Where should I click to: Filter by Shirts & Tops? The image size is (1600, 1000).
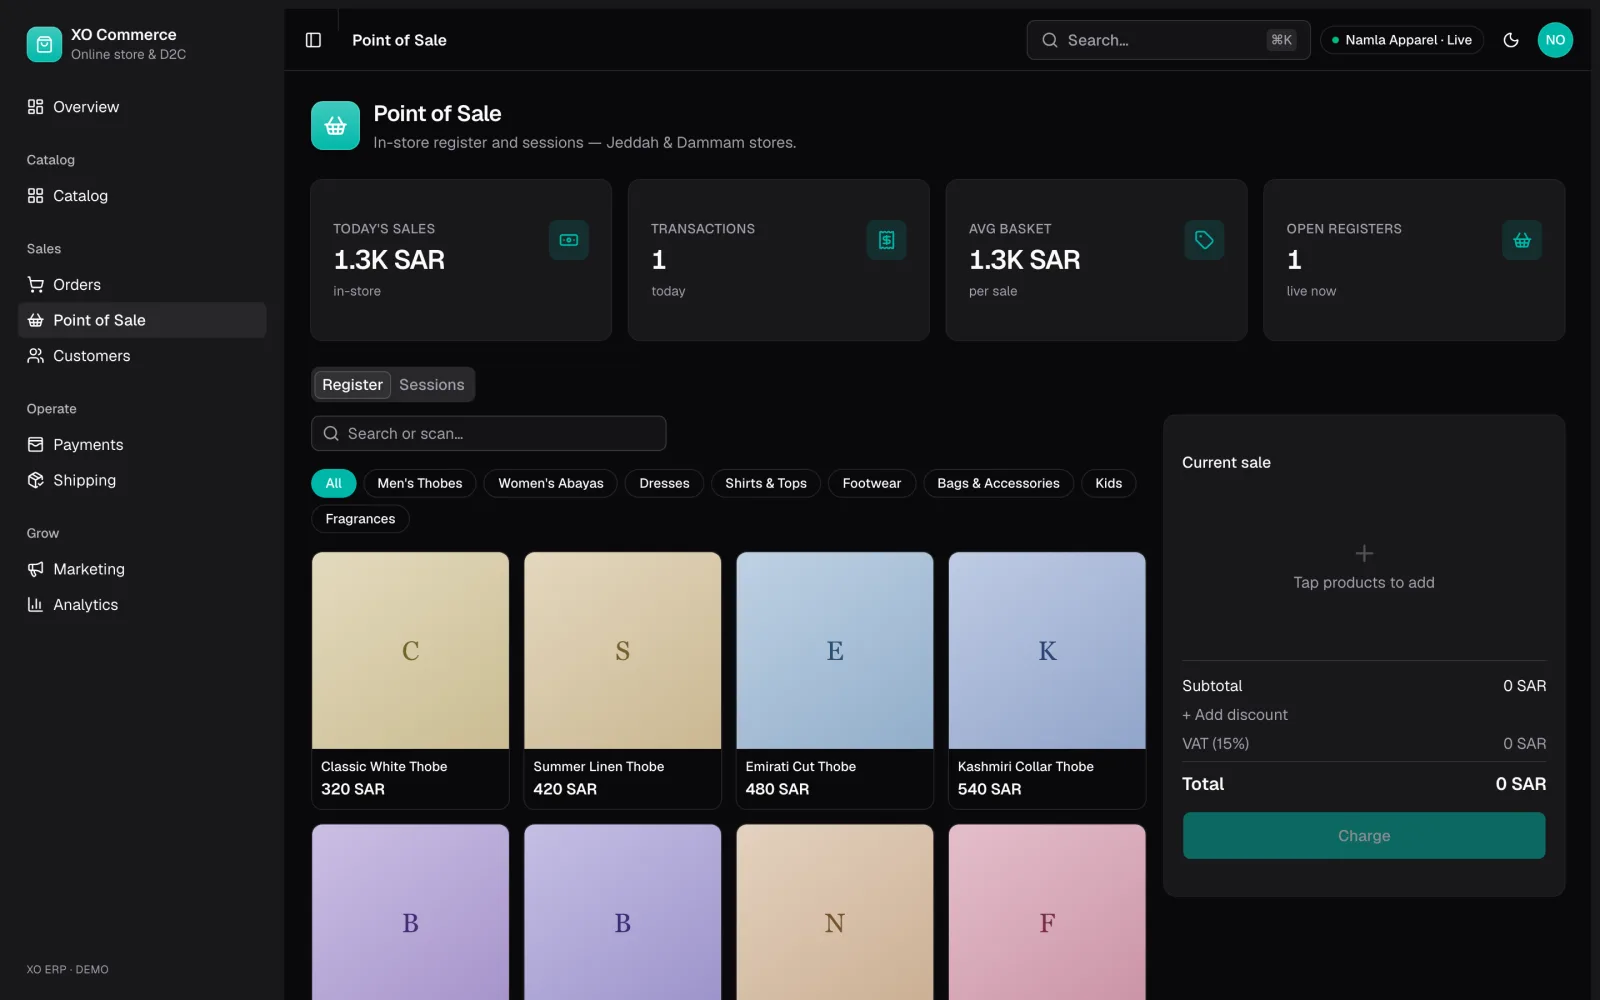pyautogui.click(x=766, y=483)
